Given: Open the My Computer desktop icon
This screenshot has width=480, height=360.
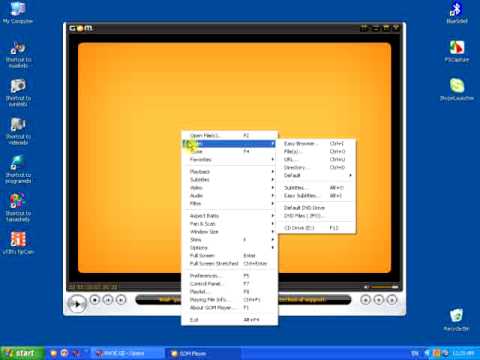Looking at the screenshot, I should (x=18, y=13).
